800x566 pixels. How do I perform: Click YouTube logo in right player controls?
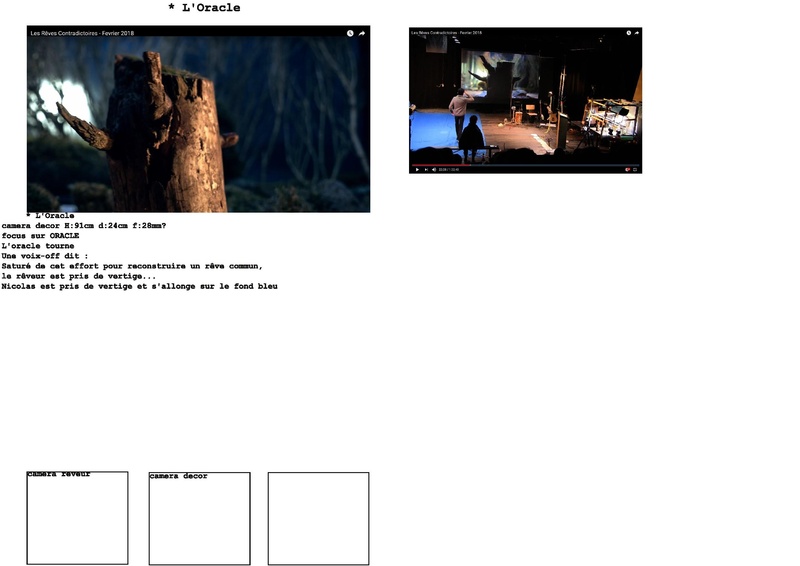[x=628, y=169]
